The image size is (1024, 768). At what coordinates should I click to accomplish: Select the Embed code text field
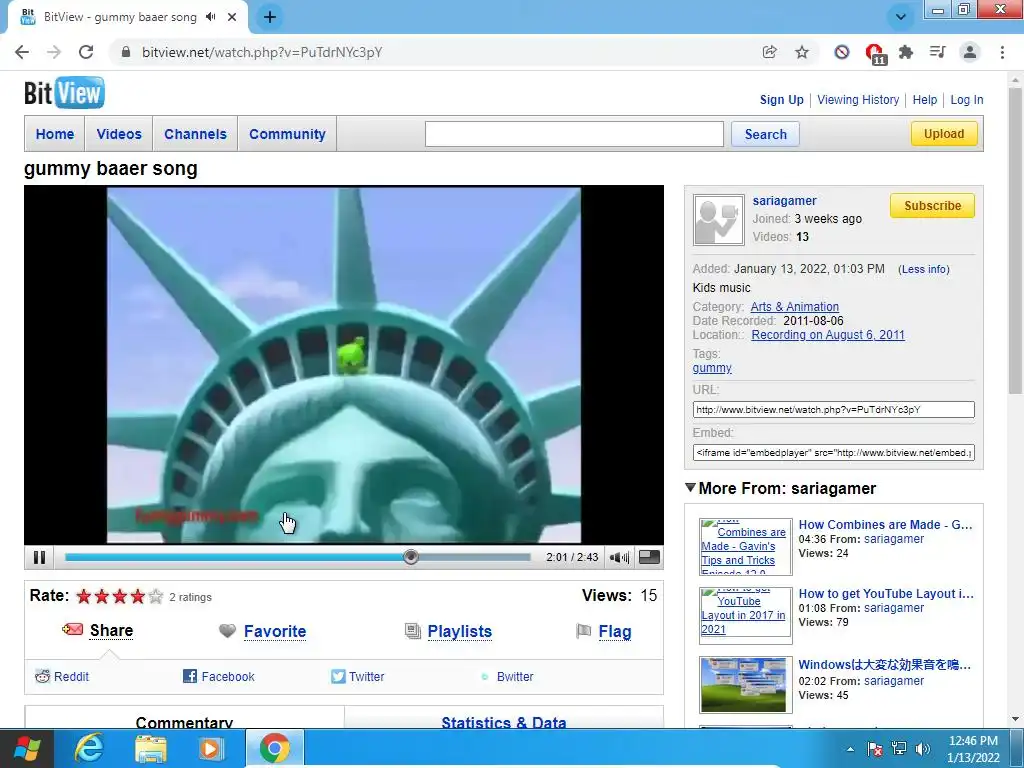click(833, 452)
